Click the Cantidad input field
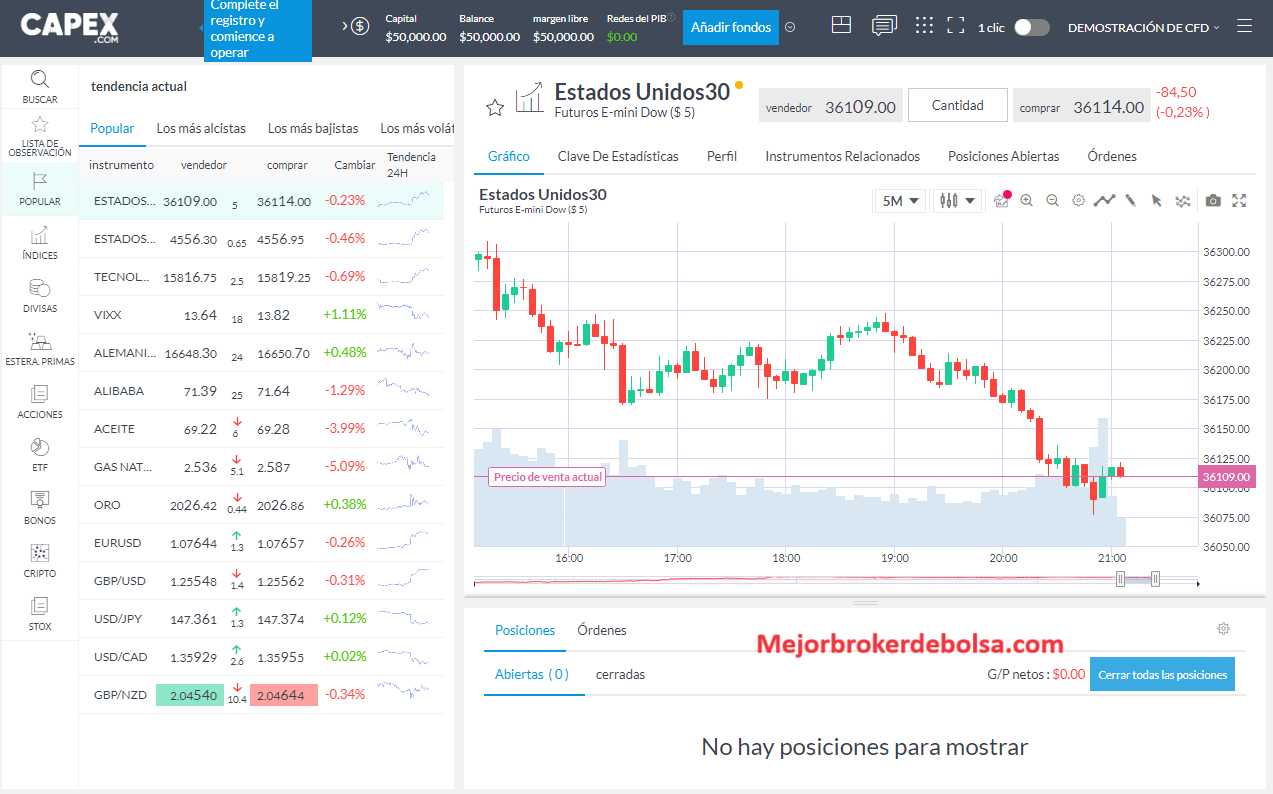 [957, 105]
